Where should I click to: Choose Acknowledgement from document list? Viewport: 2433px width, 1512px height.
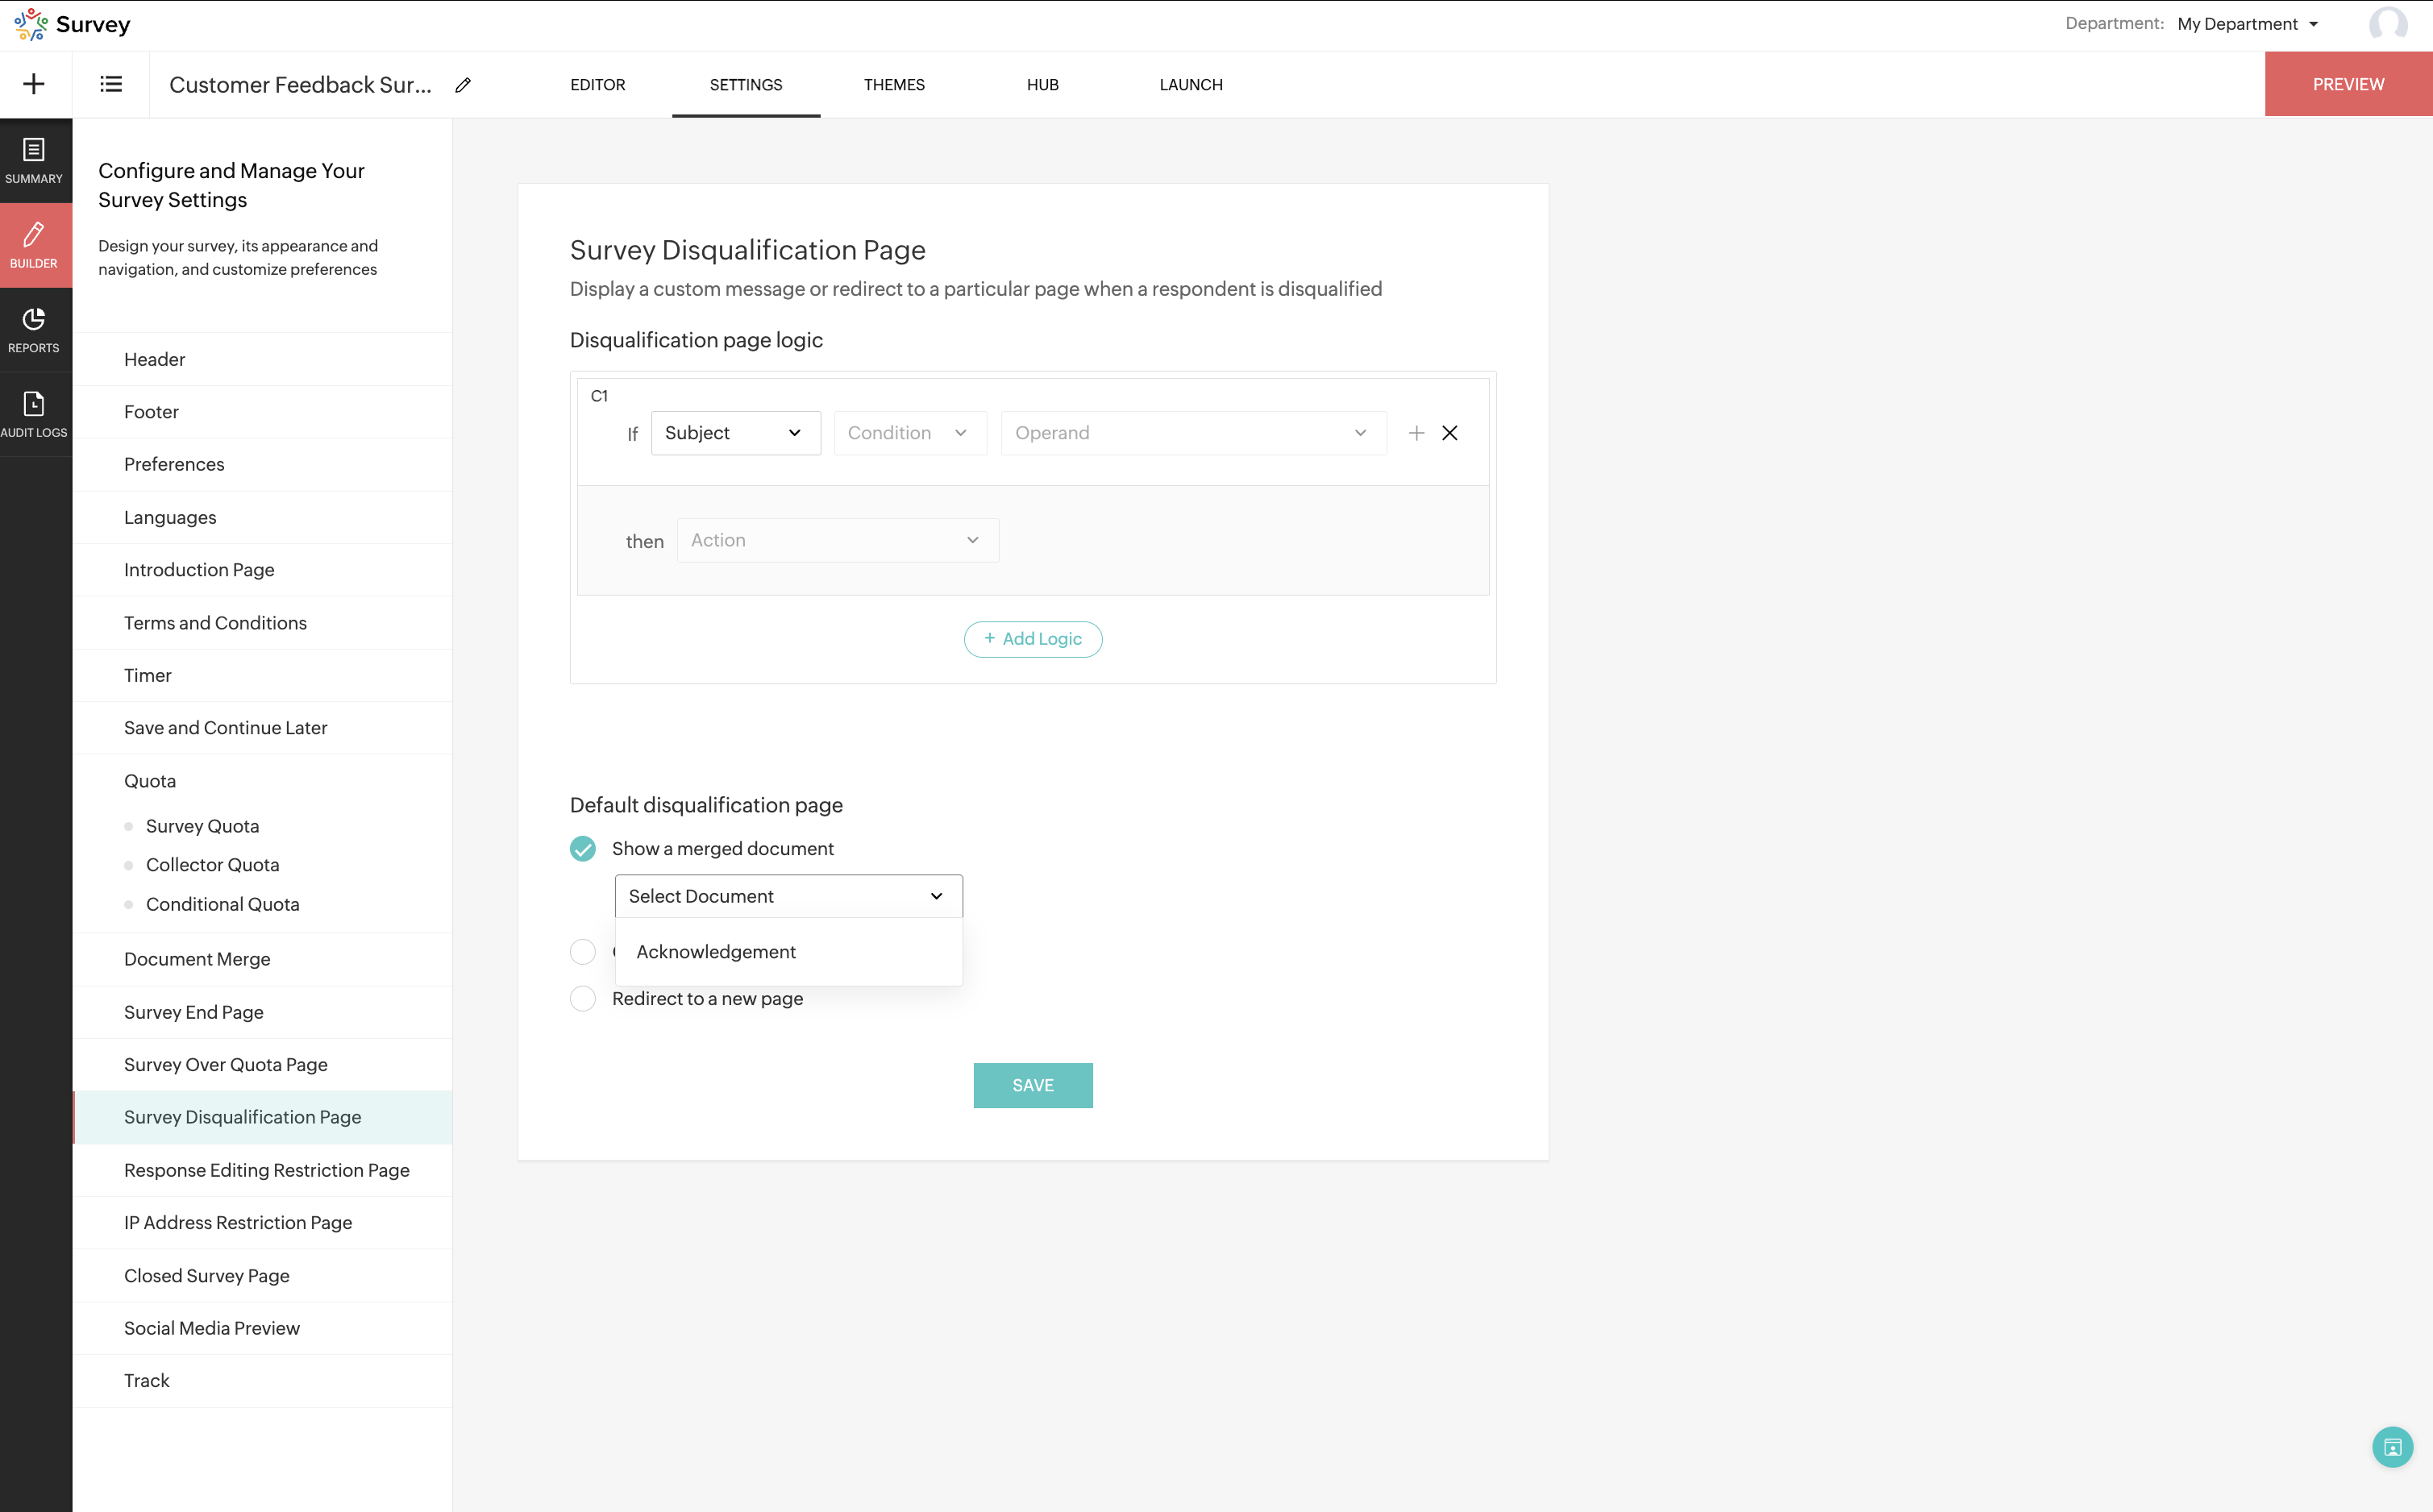click(716, 952)
